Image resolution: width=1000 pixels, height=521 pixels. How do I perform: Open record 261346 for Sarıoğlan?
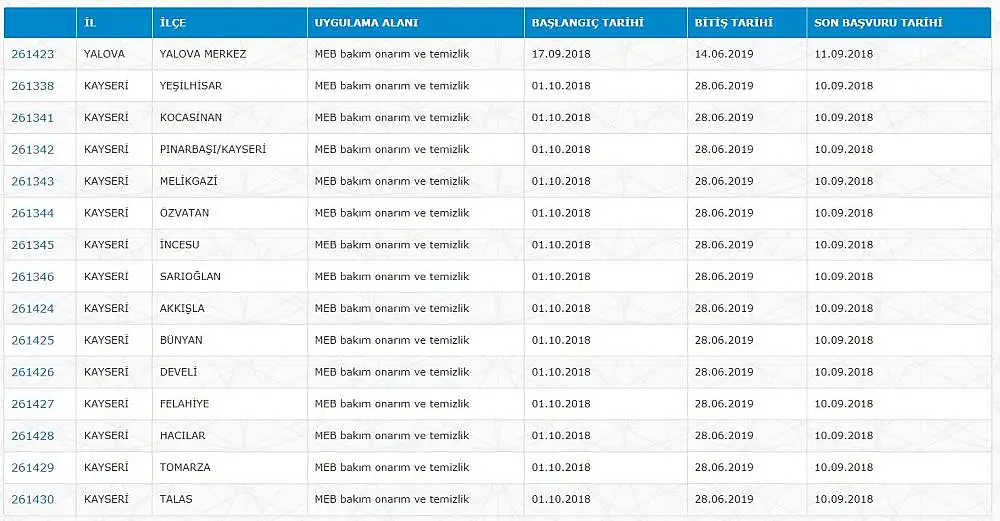(33, 277)
